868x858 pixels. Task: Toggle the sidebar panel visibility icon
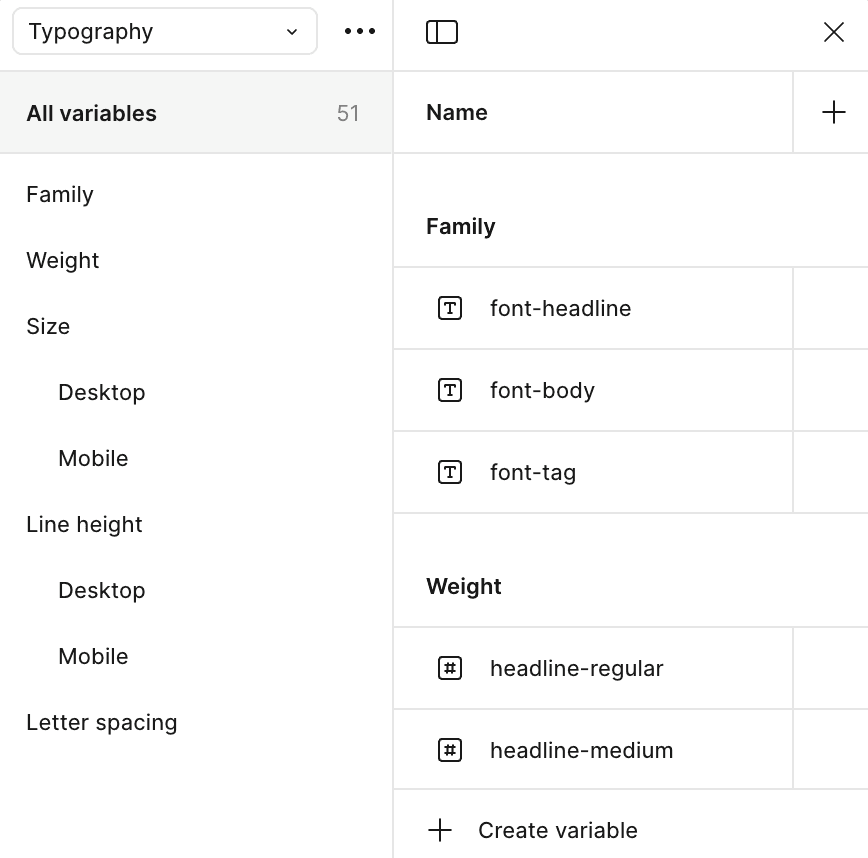coord(441,31)
